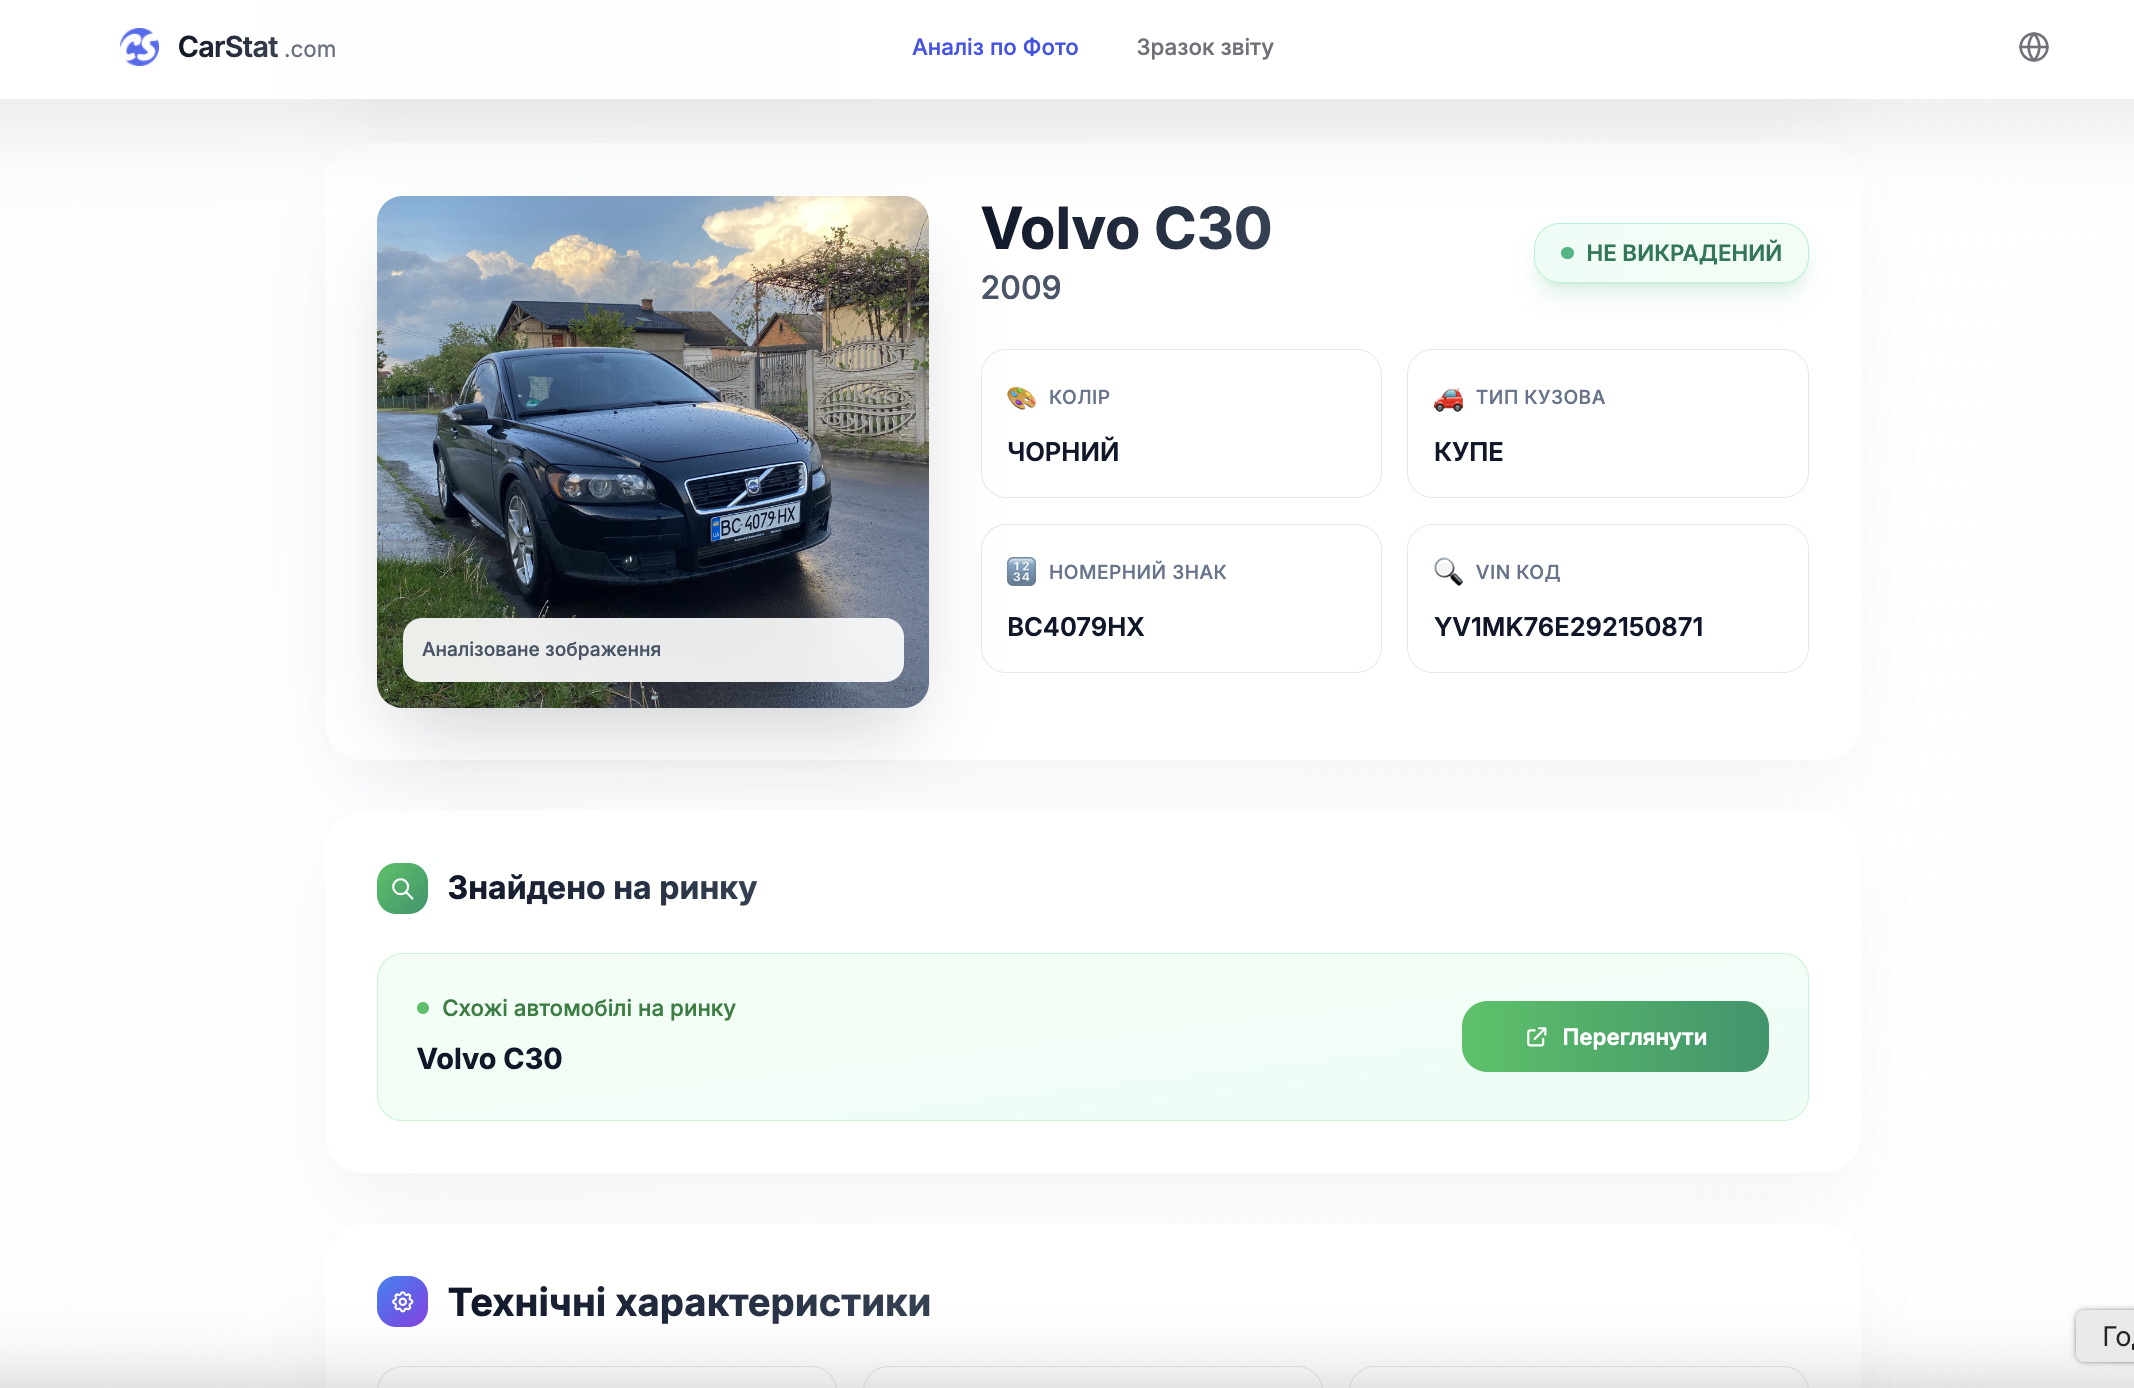
Task: Click the НЕ ВИКРАДЕНИЙ status badge
Action: tap(1670, 253)
